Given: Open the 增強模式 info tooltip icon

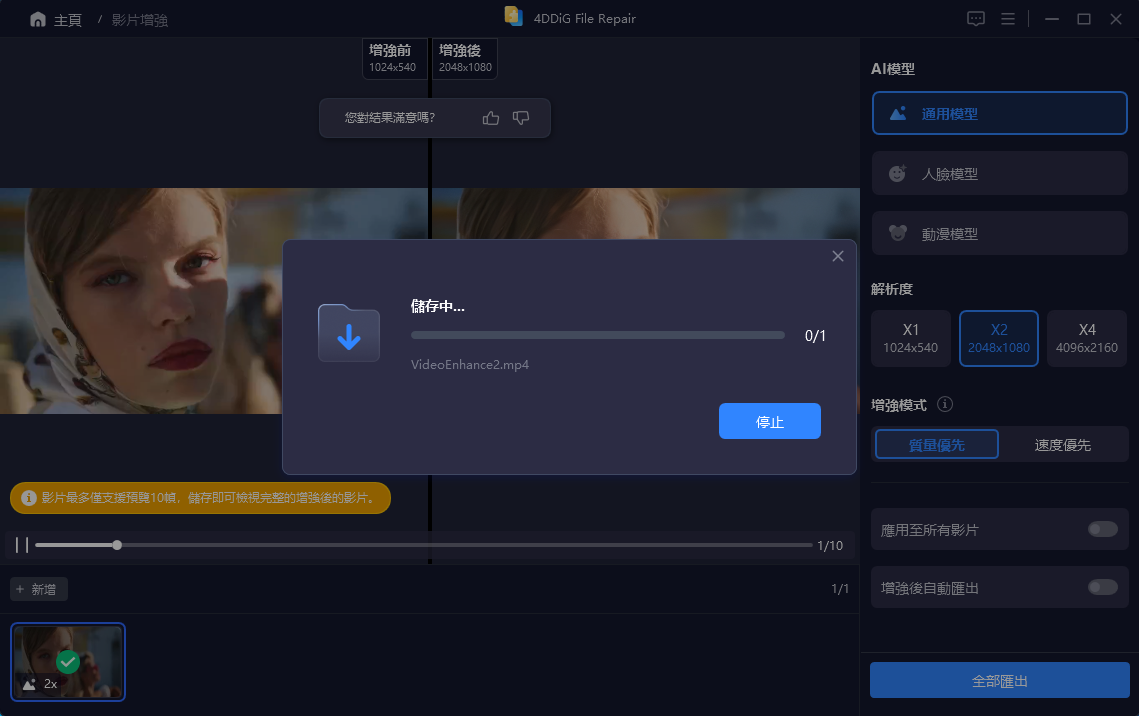Looking at the screenshot, I should [x=945, y=404].
